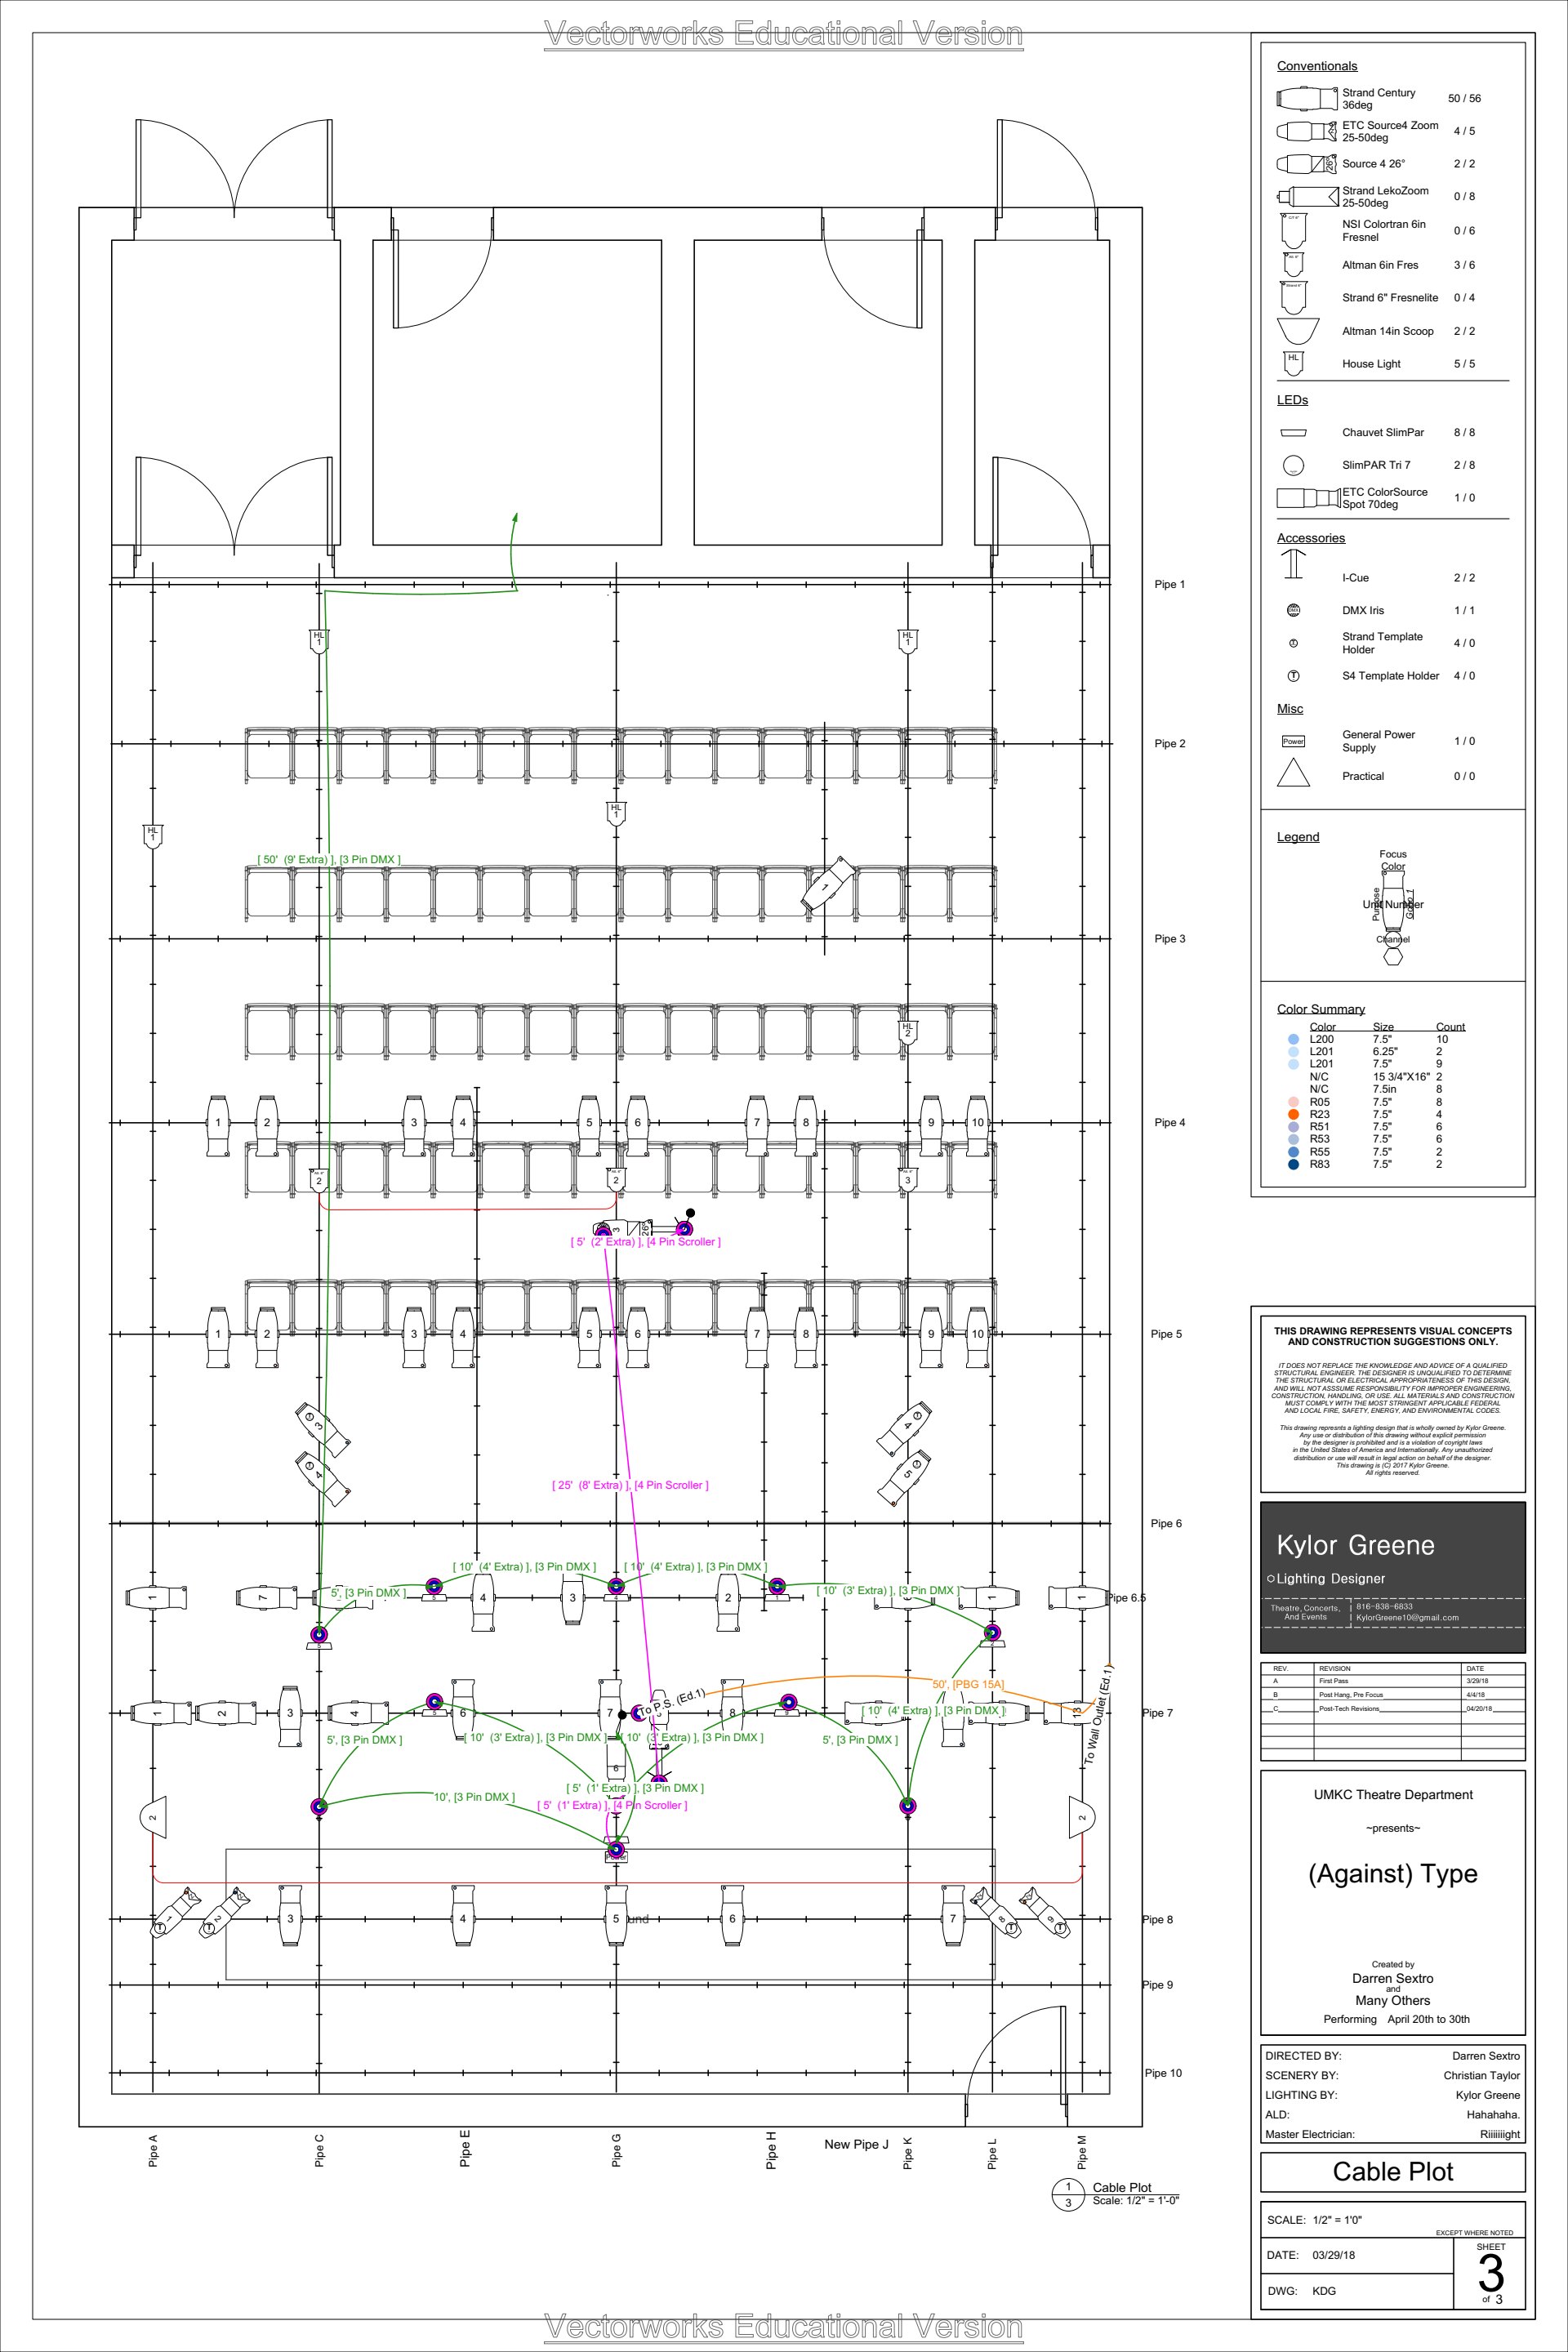This screenshot has height=2352, width=1568.
Task: Click the R23 orange color swatch
Action: [1293, 1114]
